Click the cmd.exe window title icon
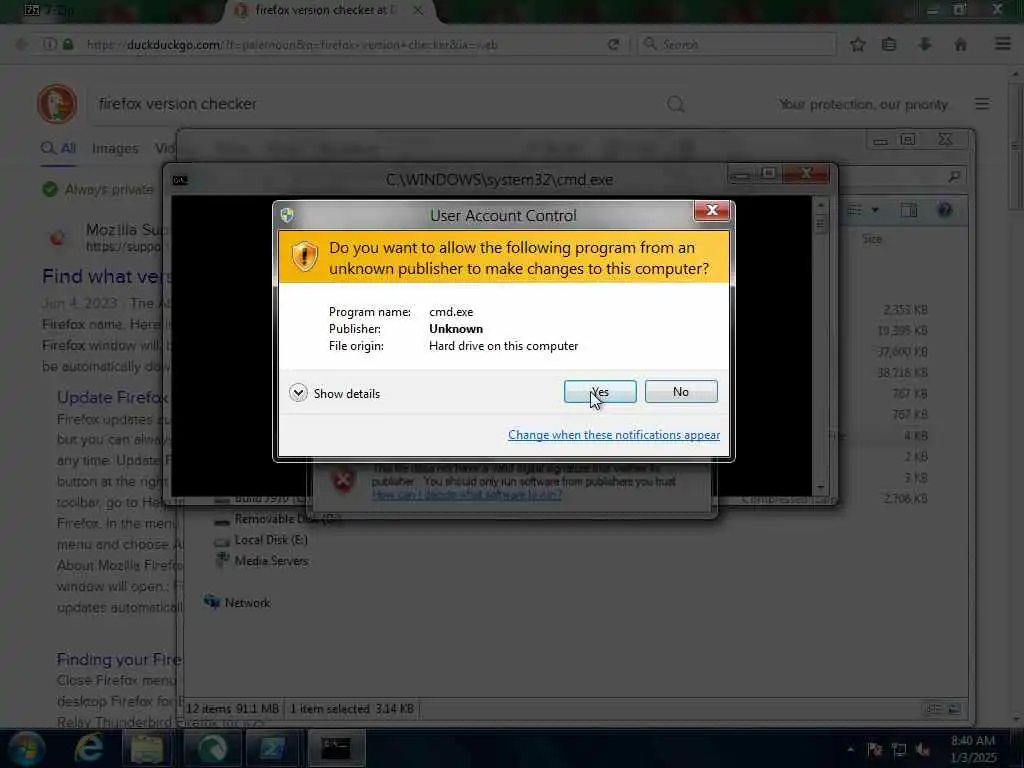1024x768 pixels. point(180,180)
